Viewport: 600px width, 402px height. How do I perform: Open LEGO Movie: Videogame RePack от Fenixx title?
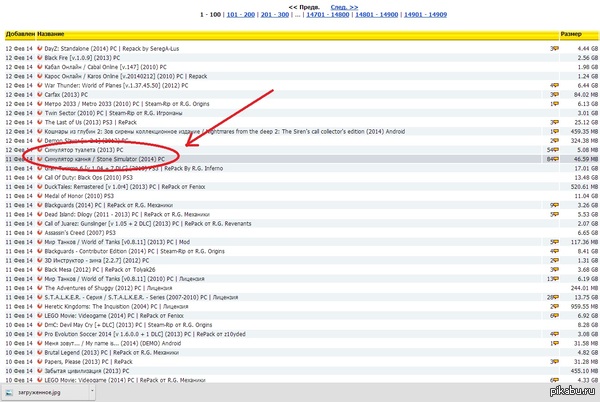(x=114, y=316)
